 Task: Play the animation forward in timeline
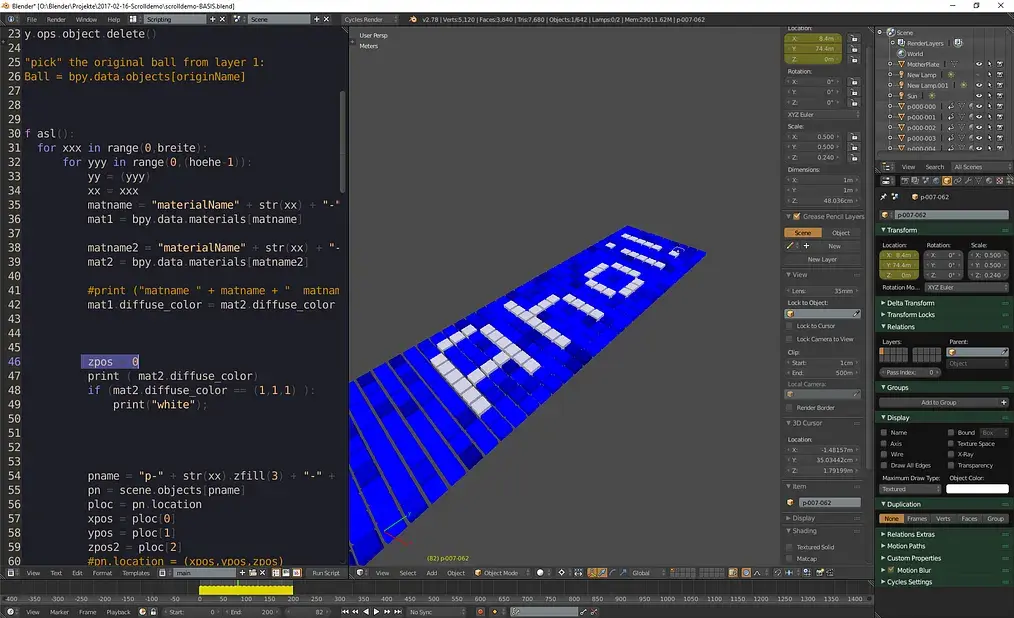(376, 612)
